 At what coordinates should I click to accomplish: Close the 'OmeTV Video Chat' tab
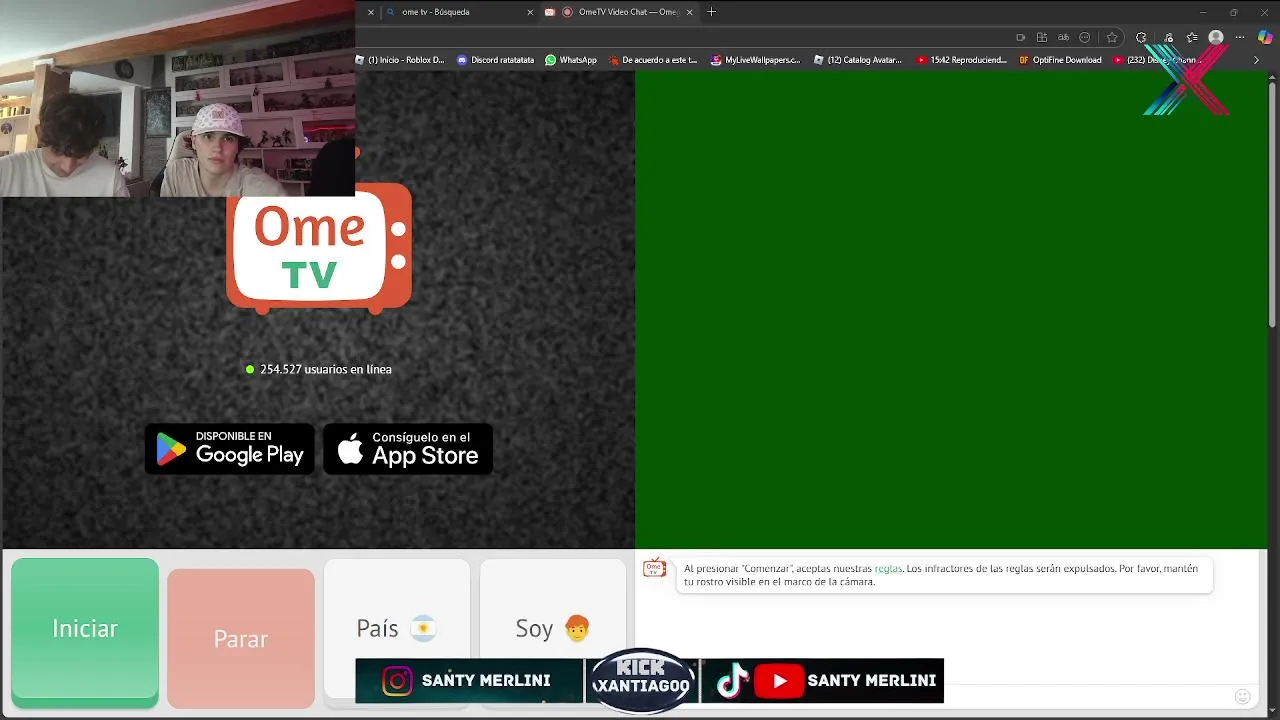click(x=689, y=12)
